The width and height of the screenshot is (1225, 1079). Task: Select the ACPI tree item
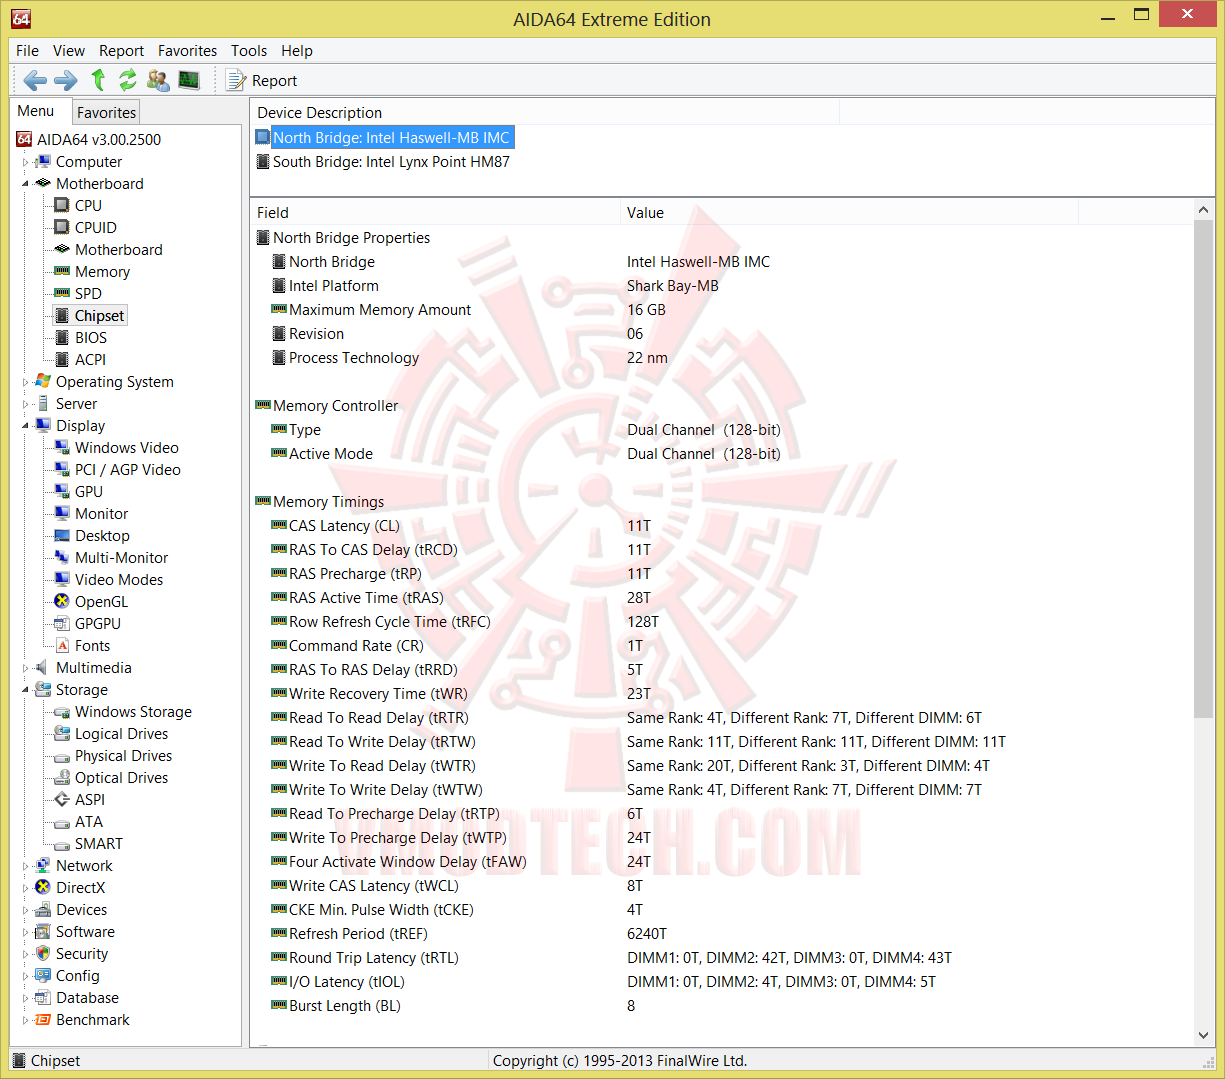pyautogui.click(x=90, y=360)
